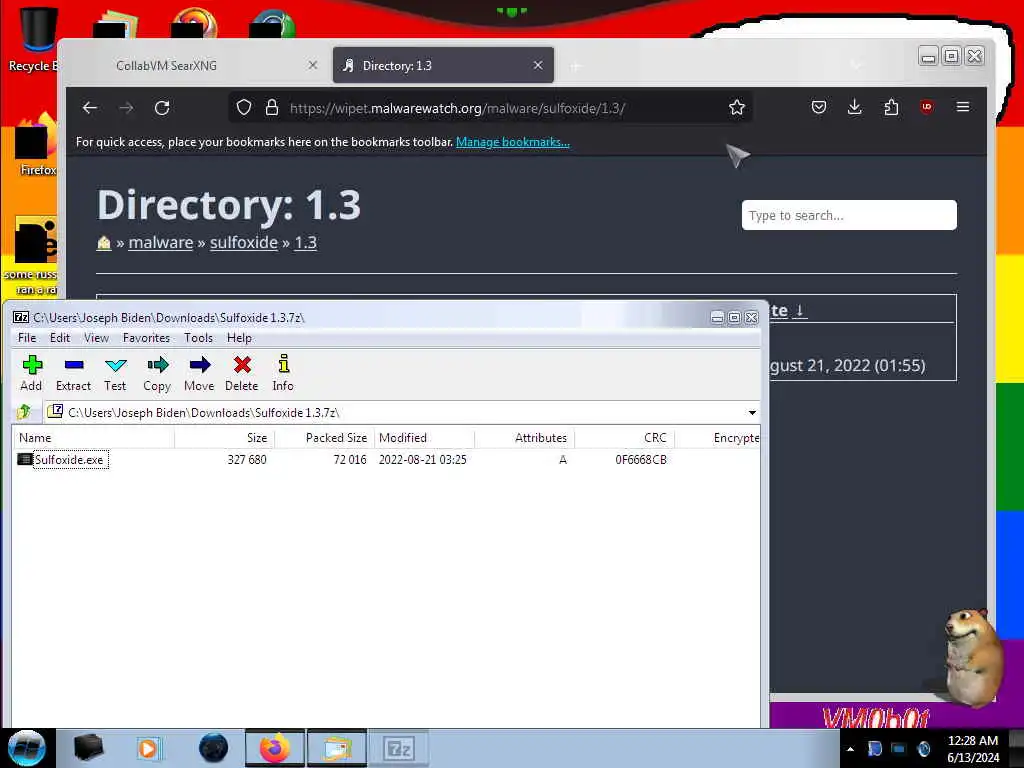The height and width of the screenshot is (768, 1024).
Task: Click the Save to Pocket icon
Action: 818,108
